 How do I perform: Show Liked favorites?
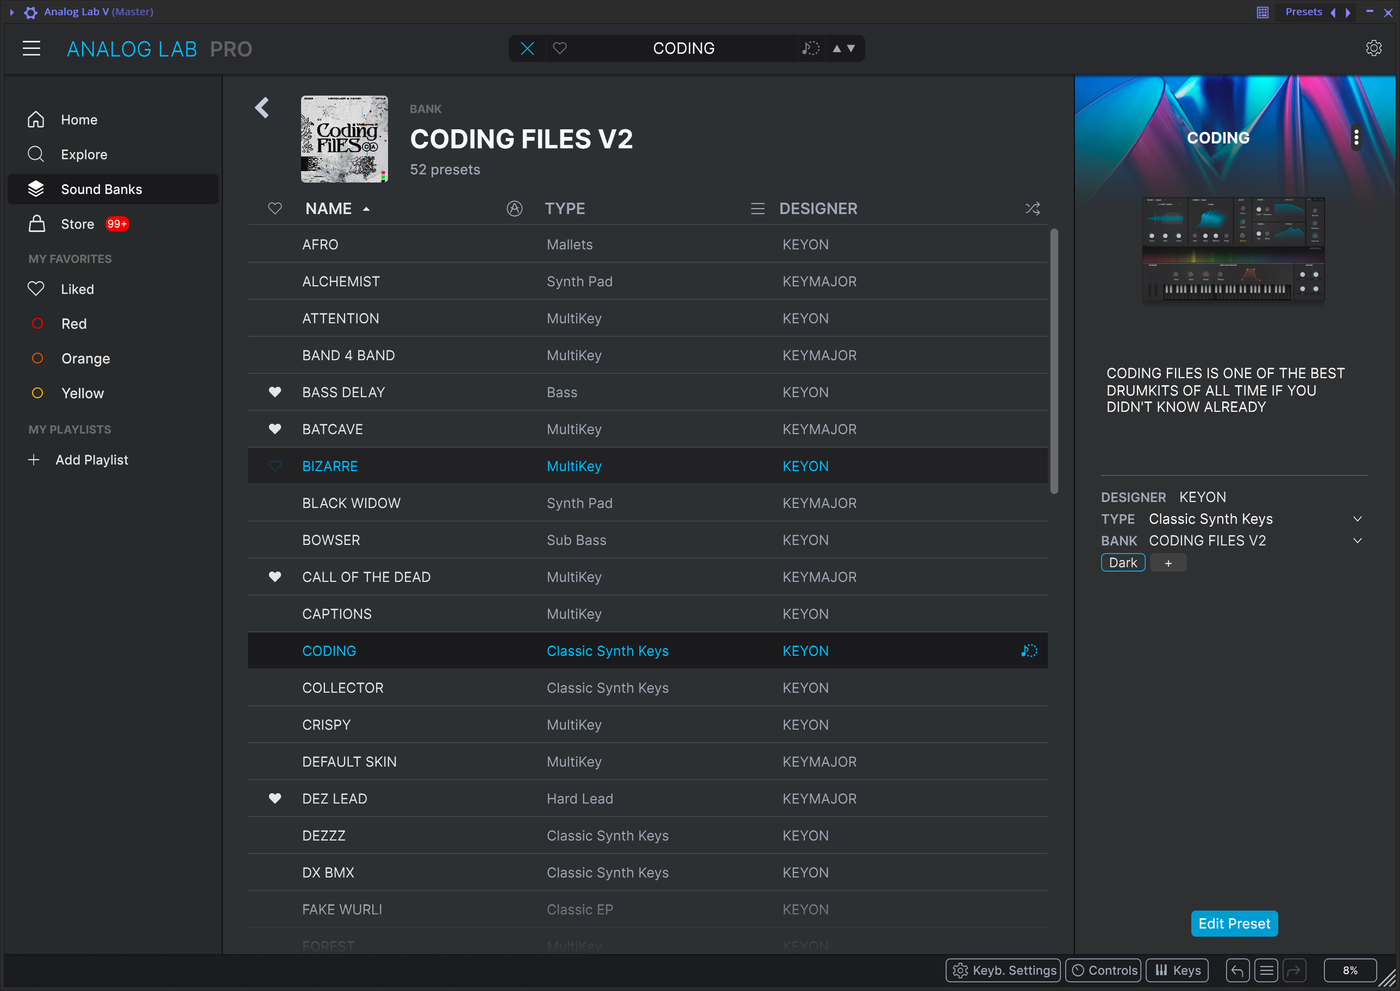(113, 289)
